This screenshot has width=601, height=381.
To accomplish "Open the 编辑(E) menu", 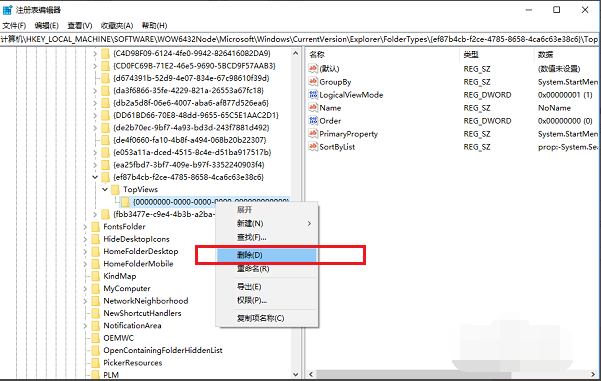I will [46, 26].
